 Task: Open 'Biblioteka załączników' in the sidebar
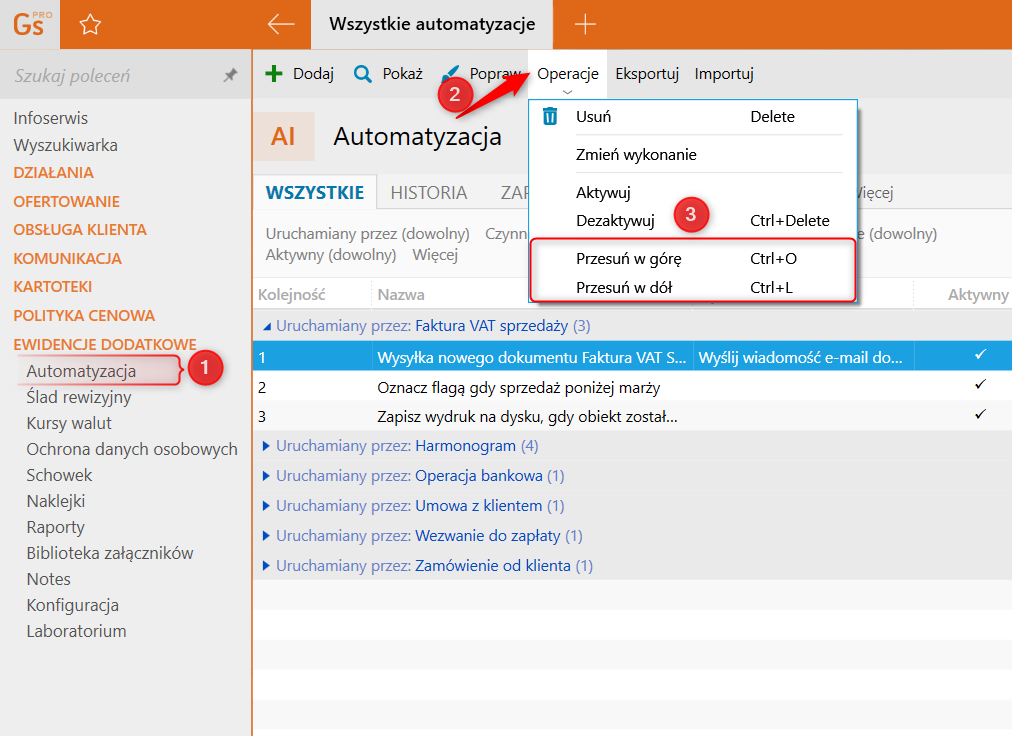pos(110,553)
